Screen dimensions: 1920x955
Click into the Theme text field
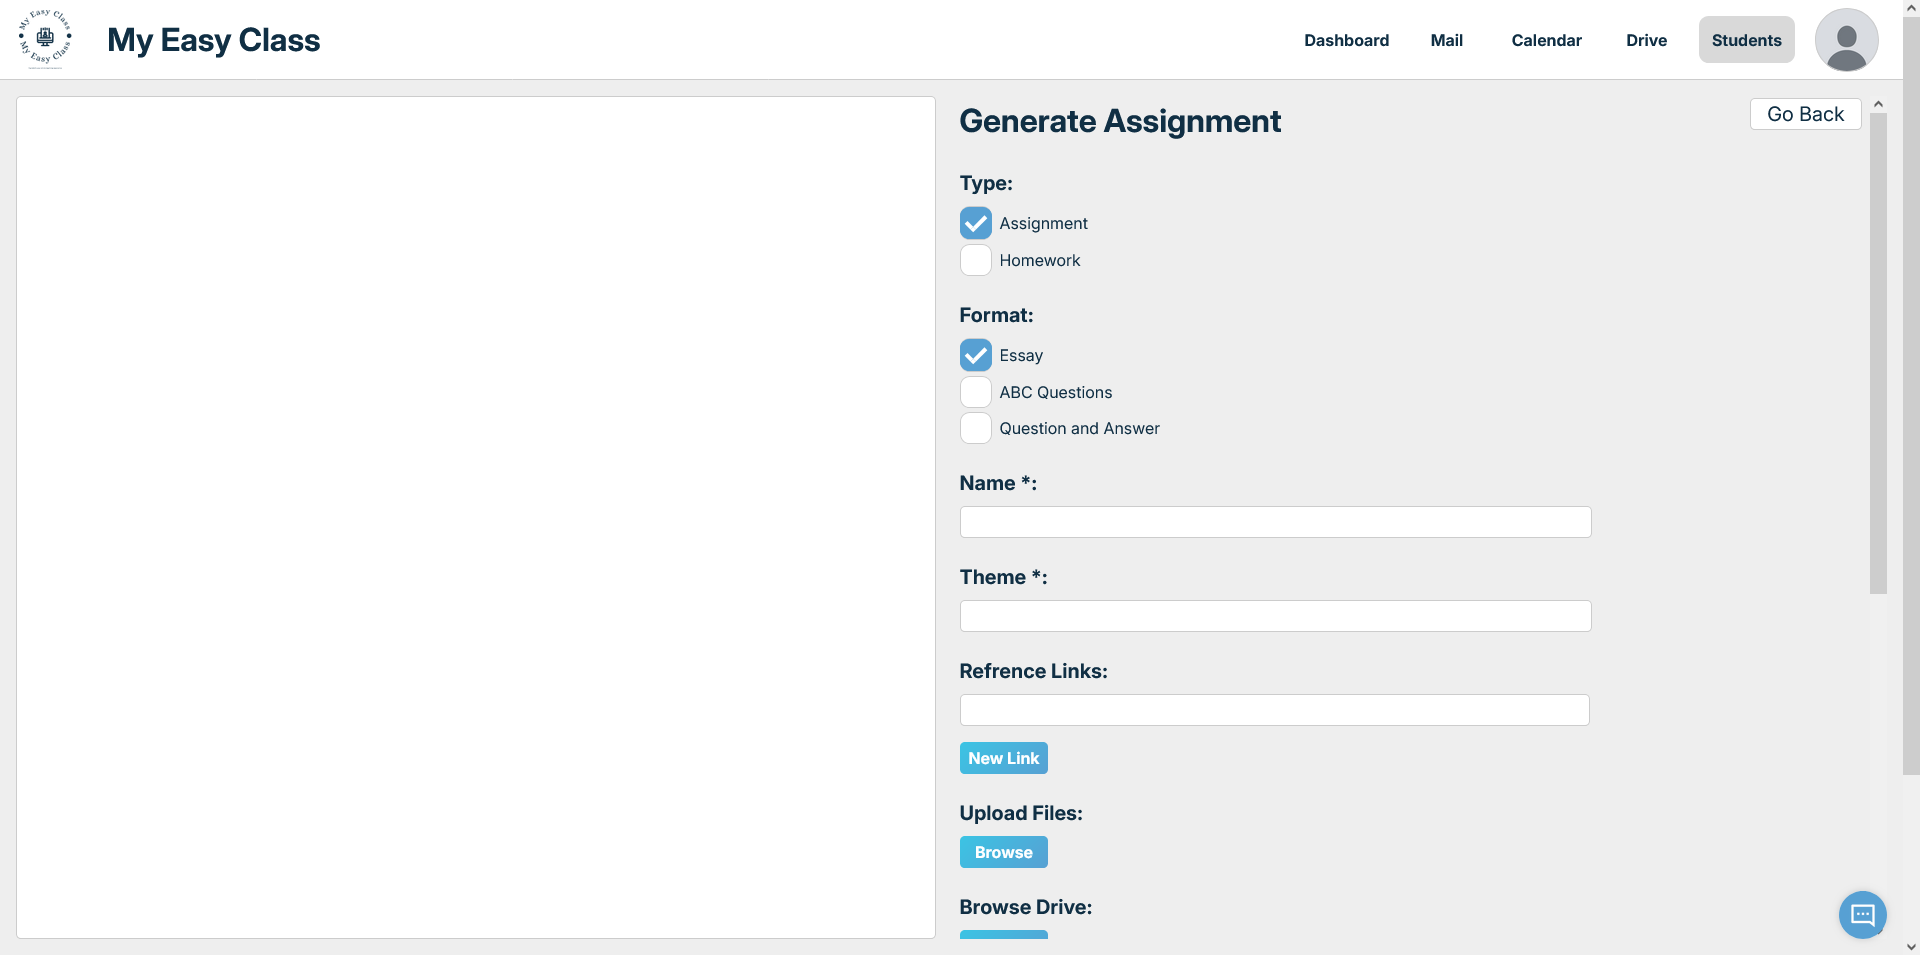[x=1275, y=616]
